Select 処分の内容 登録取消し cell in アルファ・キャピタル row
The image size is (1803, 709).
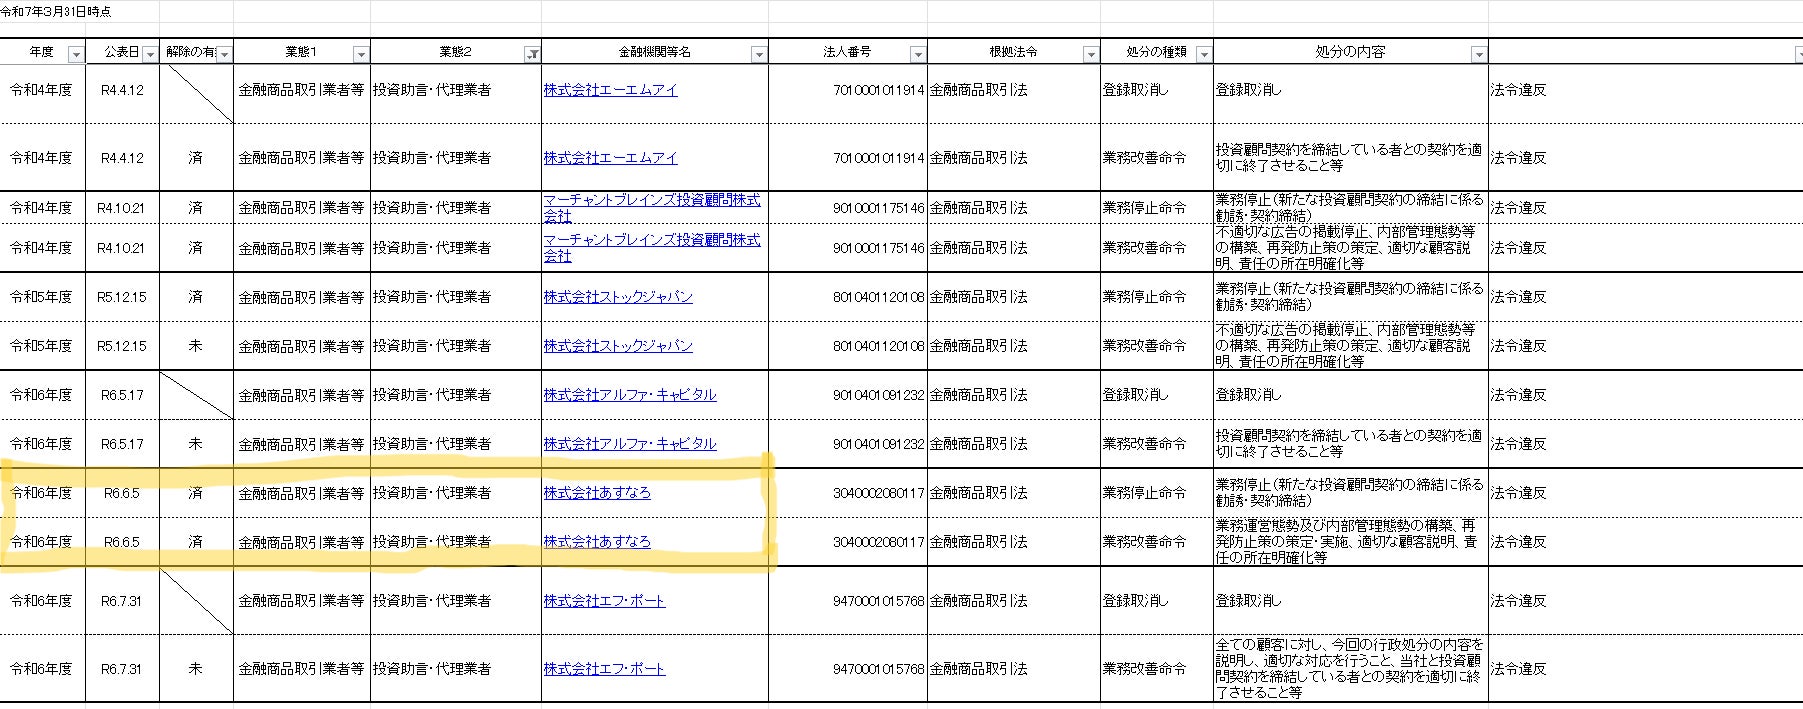tap(1350, 395)
